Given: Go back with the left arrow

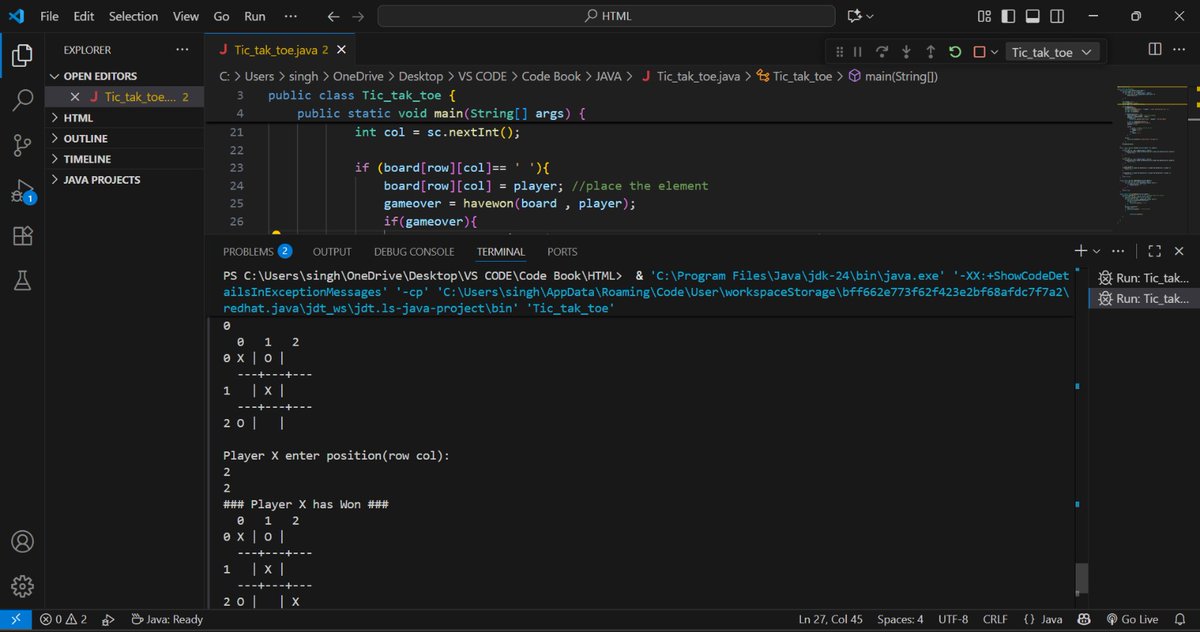Looking at the screenshot, I should pyautogui.click(x=334, y=16).
